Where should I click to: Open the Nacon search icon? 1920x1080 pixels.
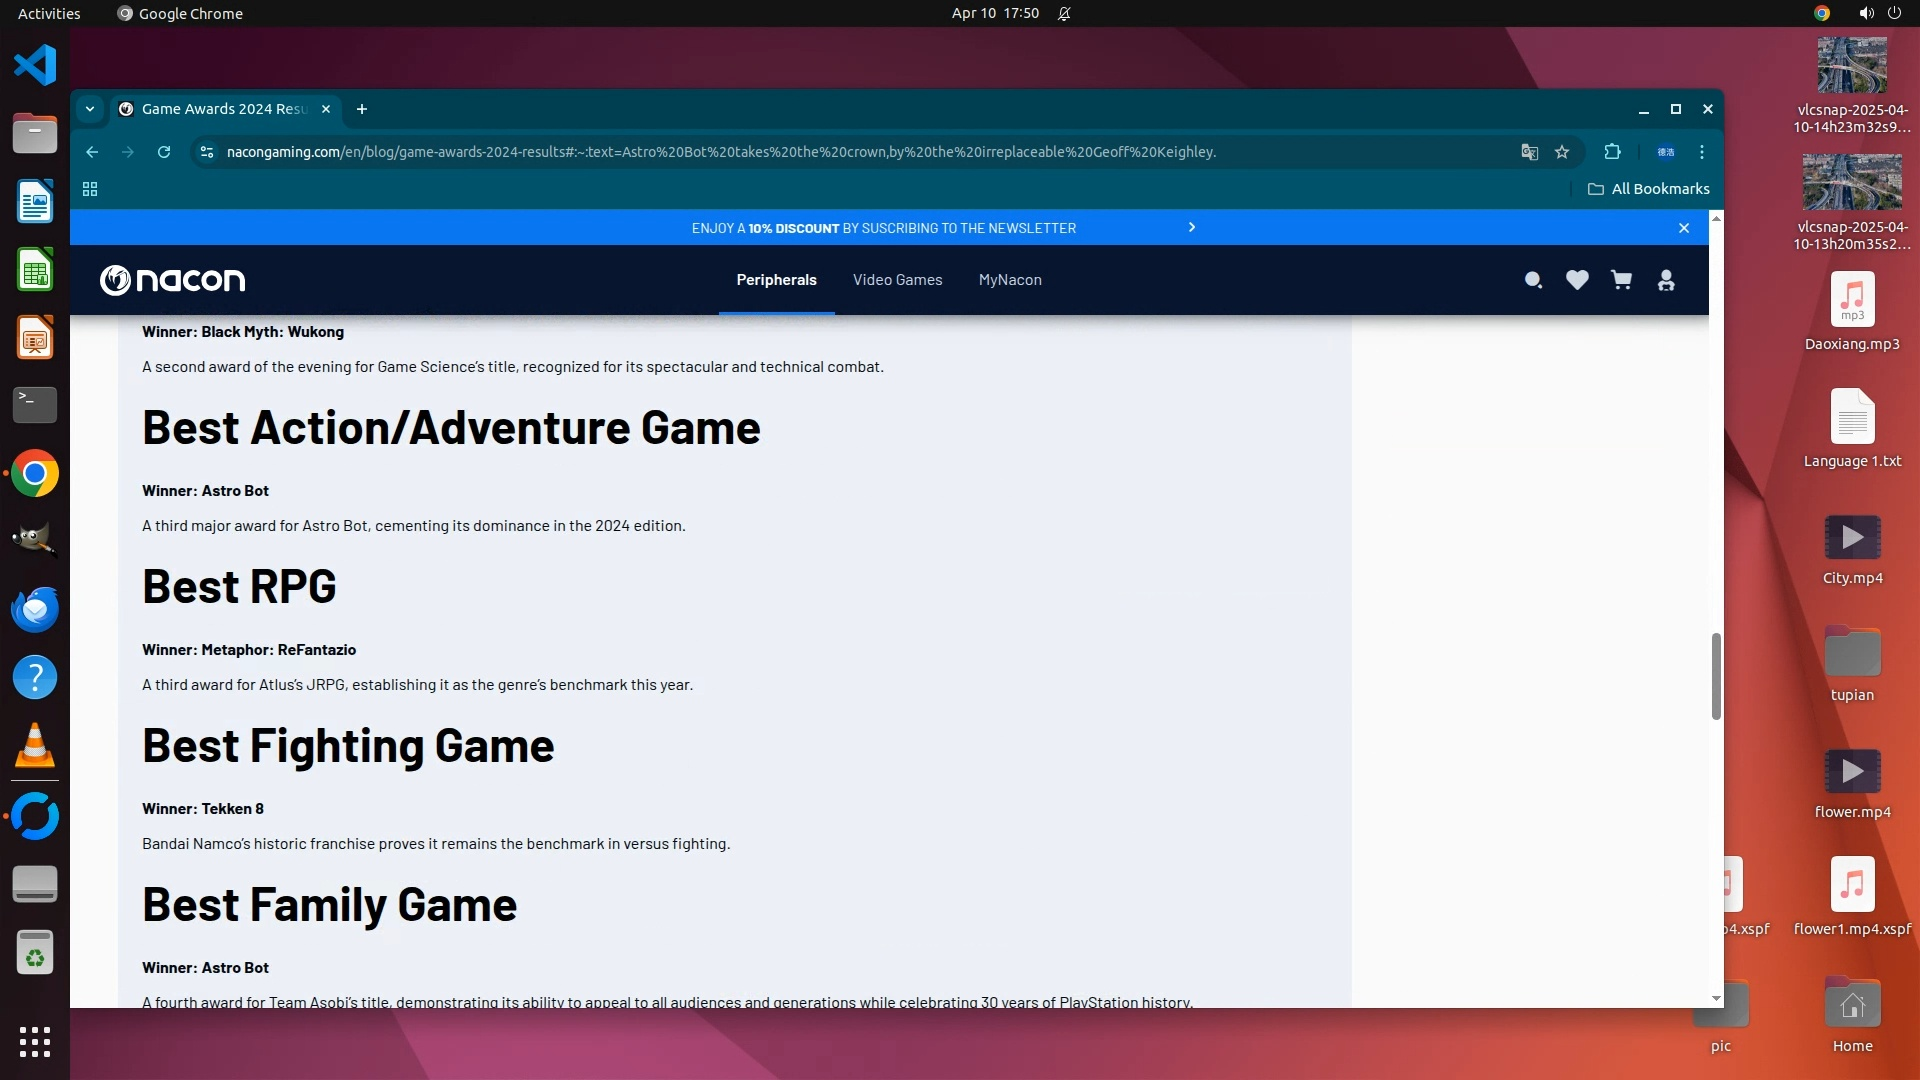(x=1533, y=281)
